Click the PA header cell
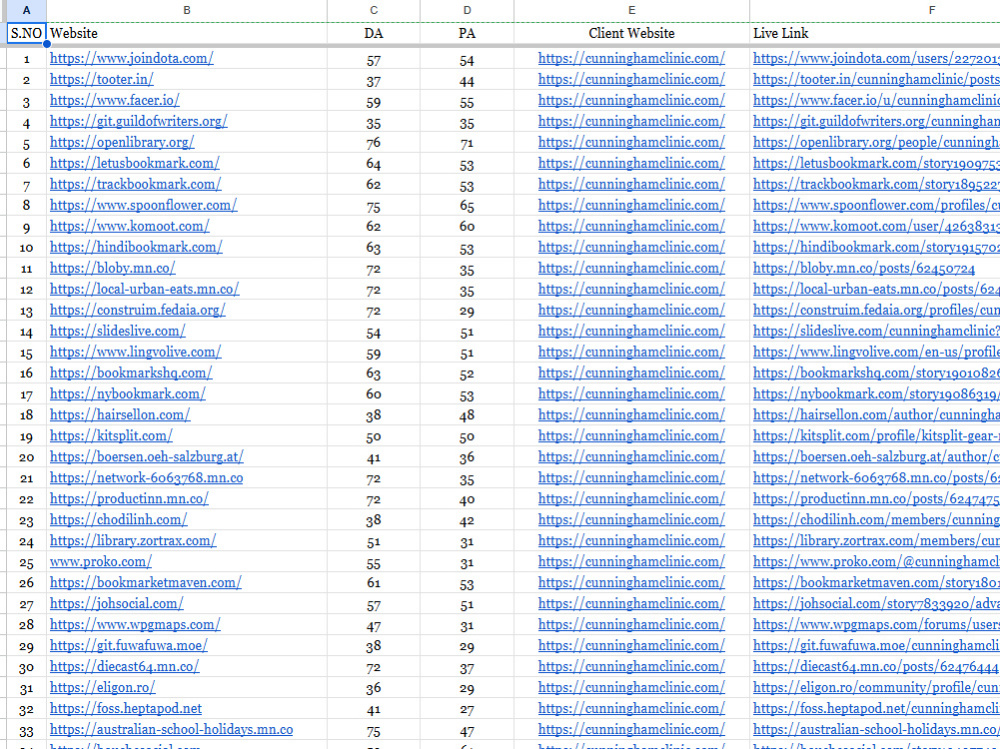This screenshot has width=1000, height=749. [467, 33]
